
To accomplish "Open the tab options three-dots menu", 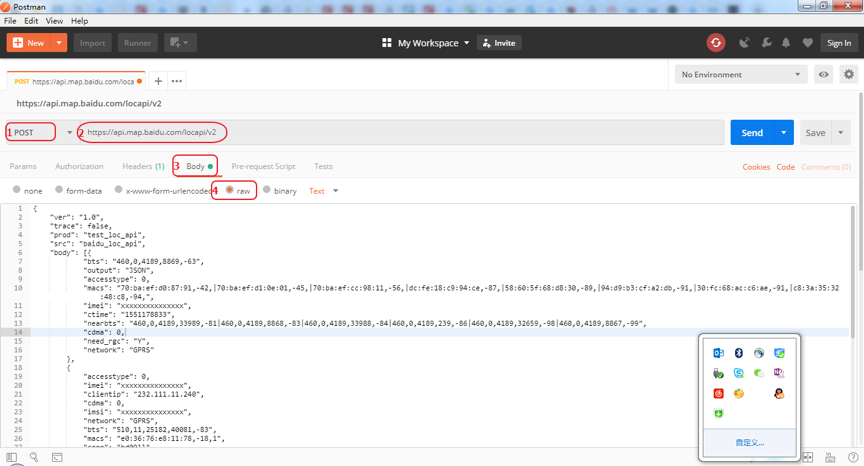I will 176,81.
